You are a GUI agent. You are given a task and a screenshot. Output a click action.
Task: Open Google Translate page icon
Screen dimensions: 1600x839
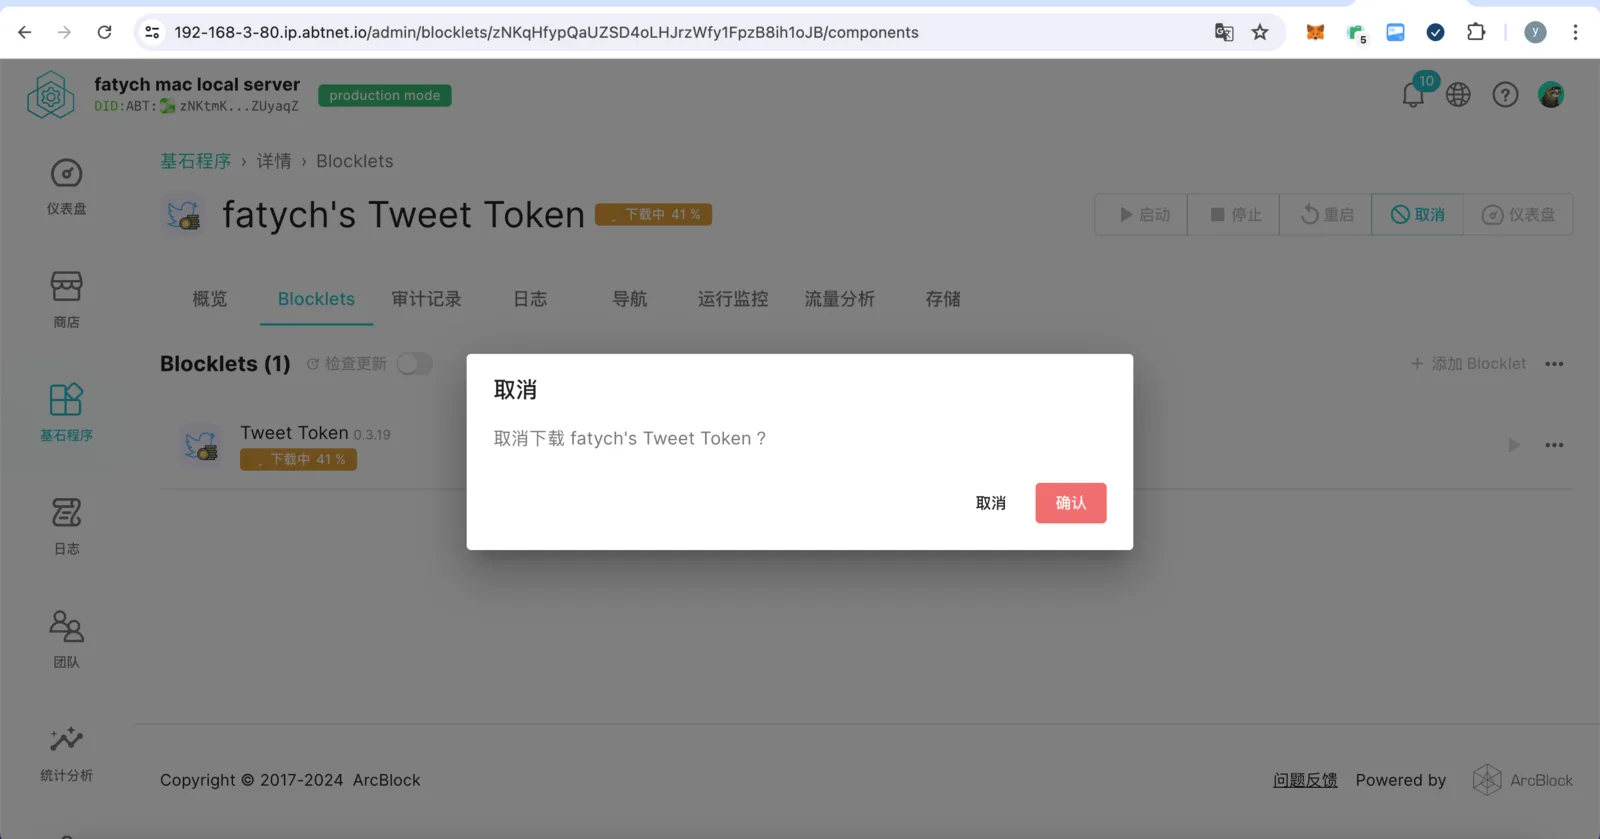pos(1224,32)
